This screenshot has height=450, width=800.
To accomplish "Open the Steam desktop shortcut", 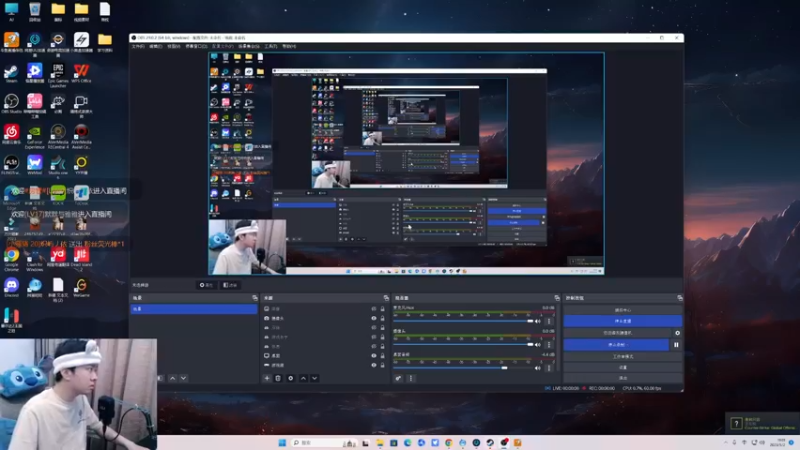I will pos(11,73).
